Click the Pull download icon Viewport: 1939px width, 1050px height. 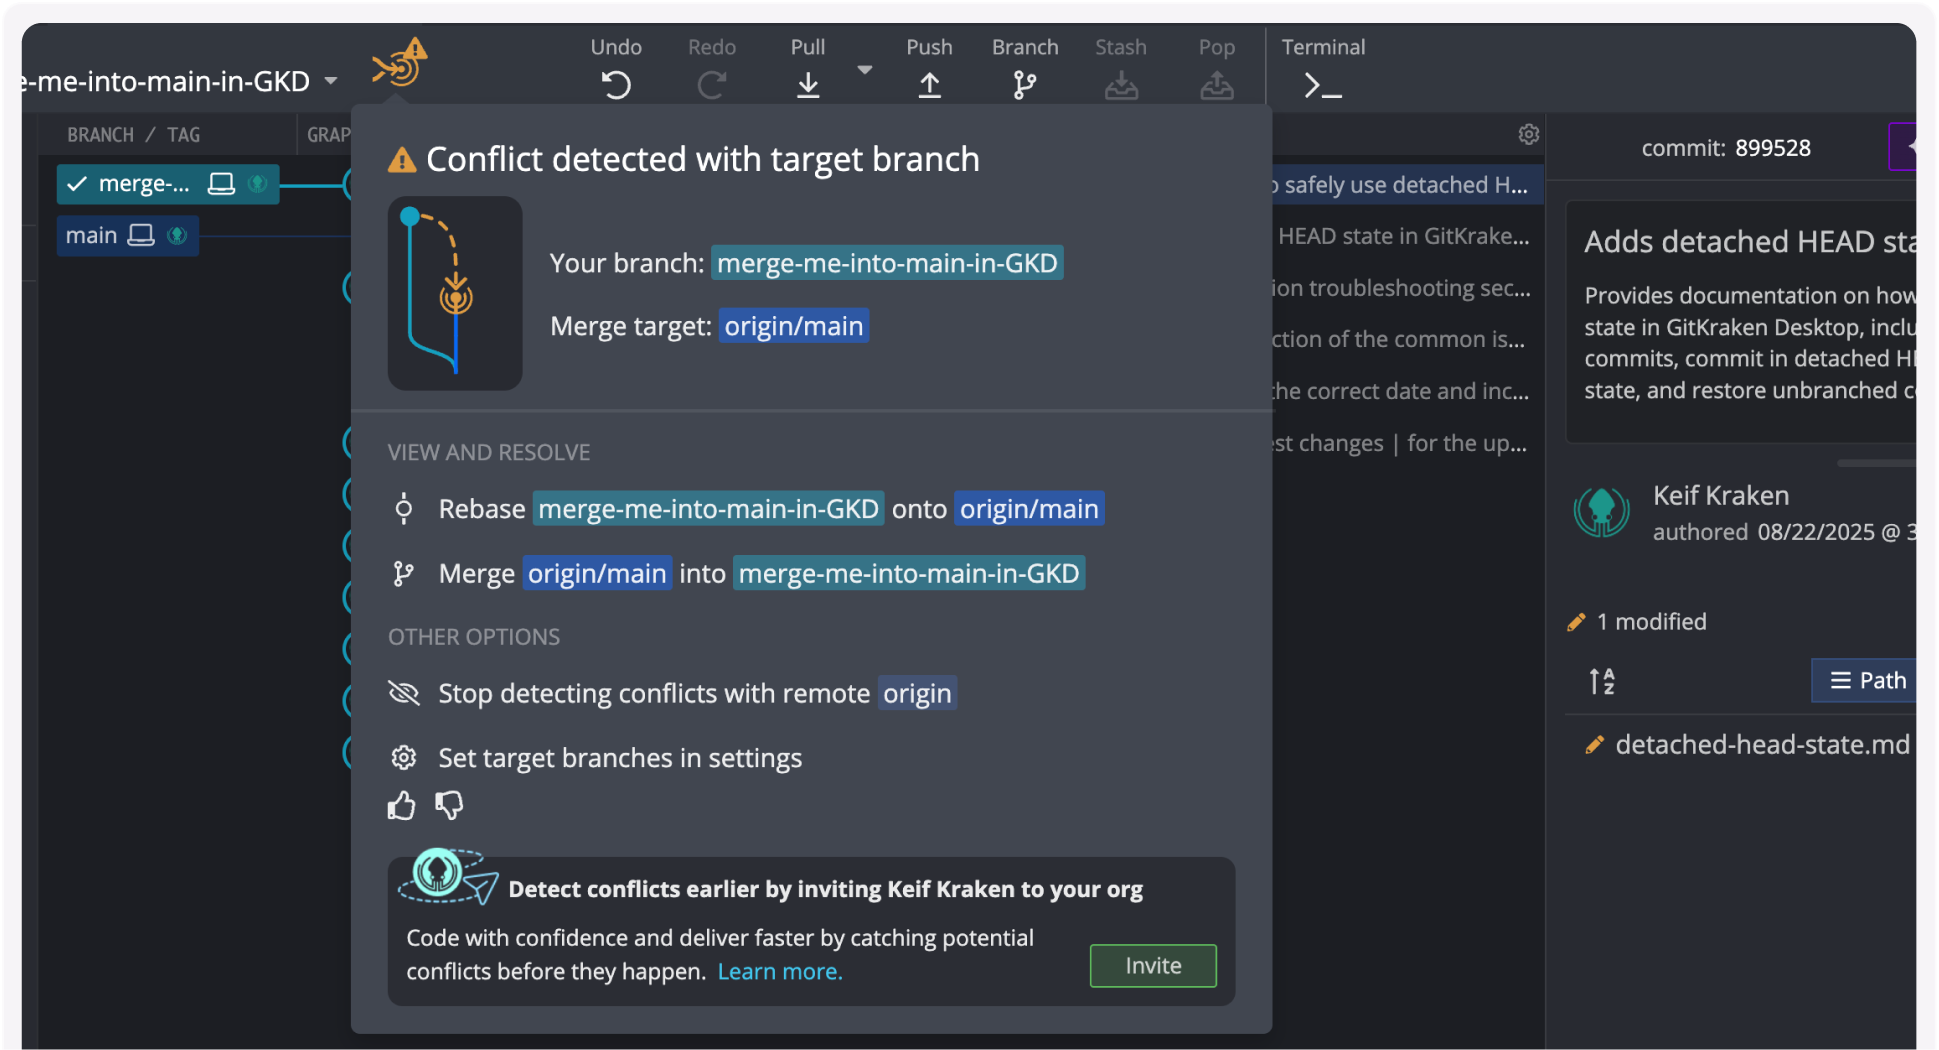[x=808, y=85]
